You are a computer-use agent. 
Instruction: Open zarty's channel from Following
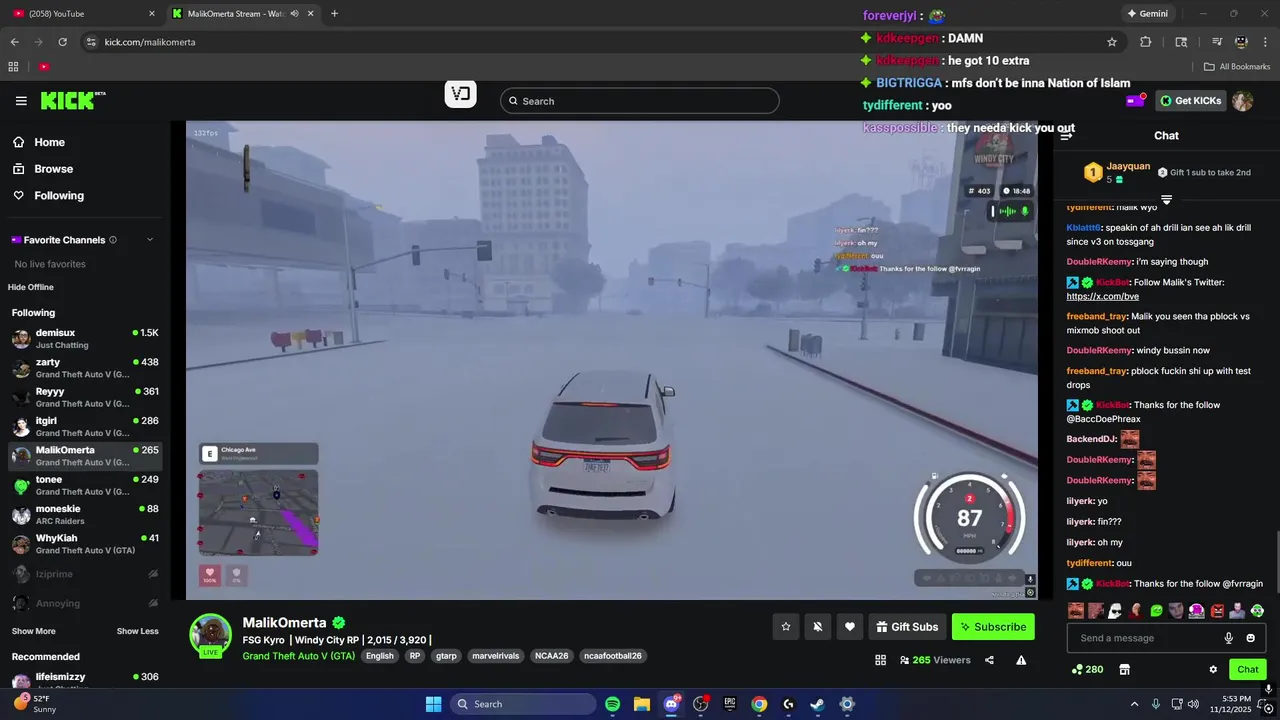click(x=85, y=368)
